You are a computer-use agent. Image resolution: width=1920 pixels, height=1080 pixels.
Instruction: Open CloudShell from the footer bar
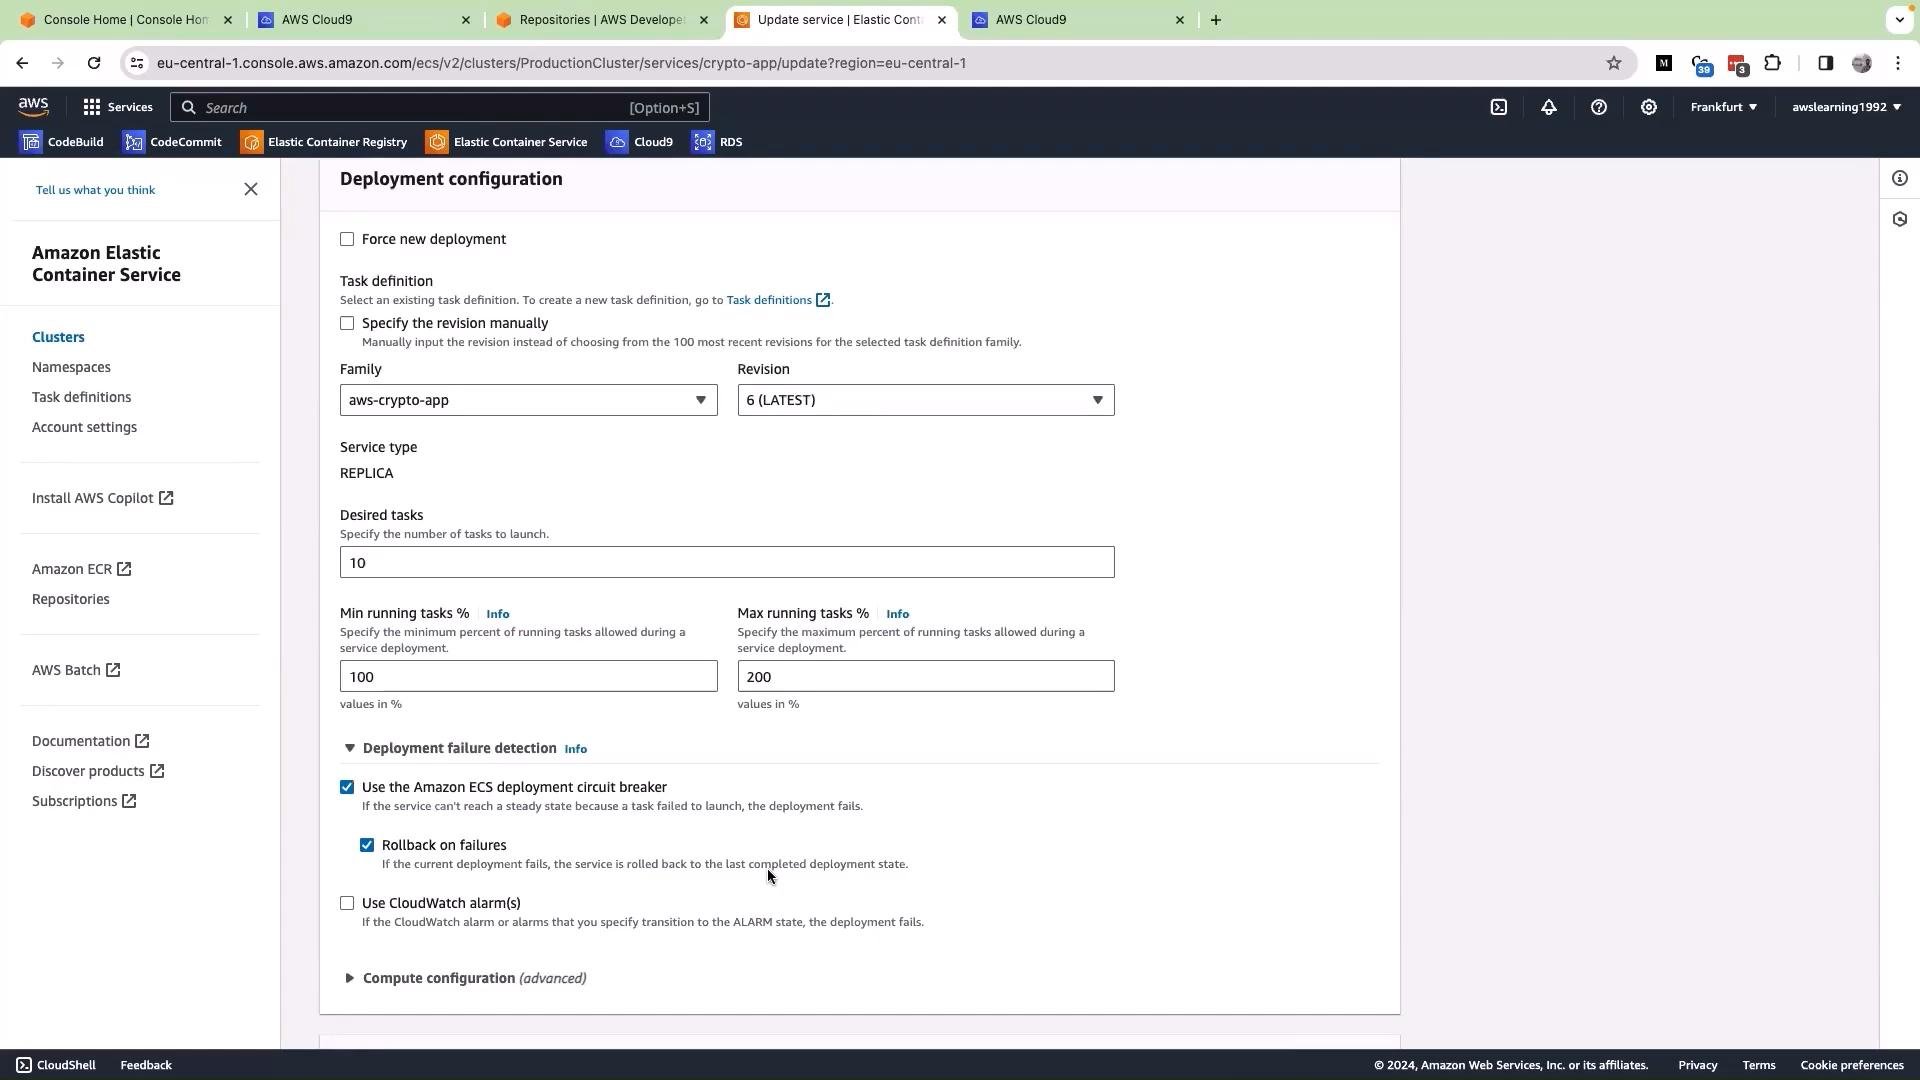click(x=56, y=1065)
